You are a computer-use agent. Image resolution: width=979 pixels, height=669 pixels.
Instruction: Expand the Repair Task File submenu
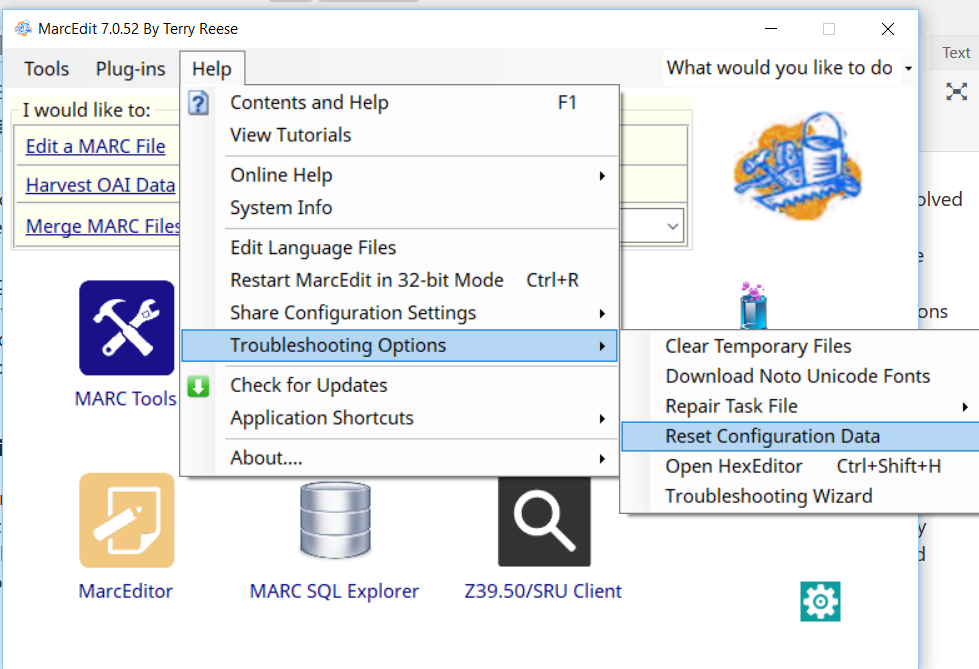(x=800, y=406)
